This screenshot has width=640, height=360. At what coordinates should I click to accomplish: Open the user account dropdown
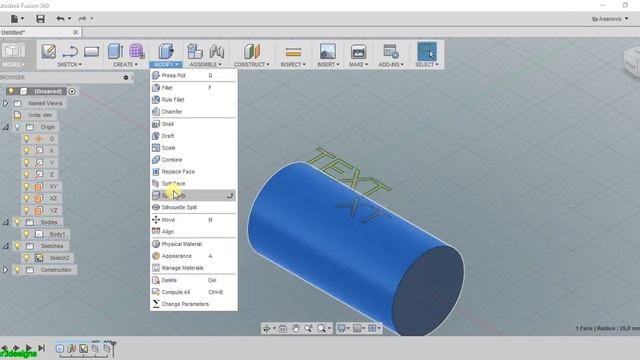point(610,19)
